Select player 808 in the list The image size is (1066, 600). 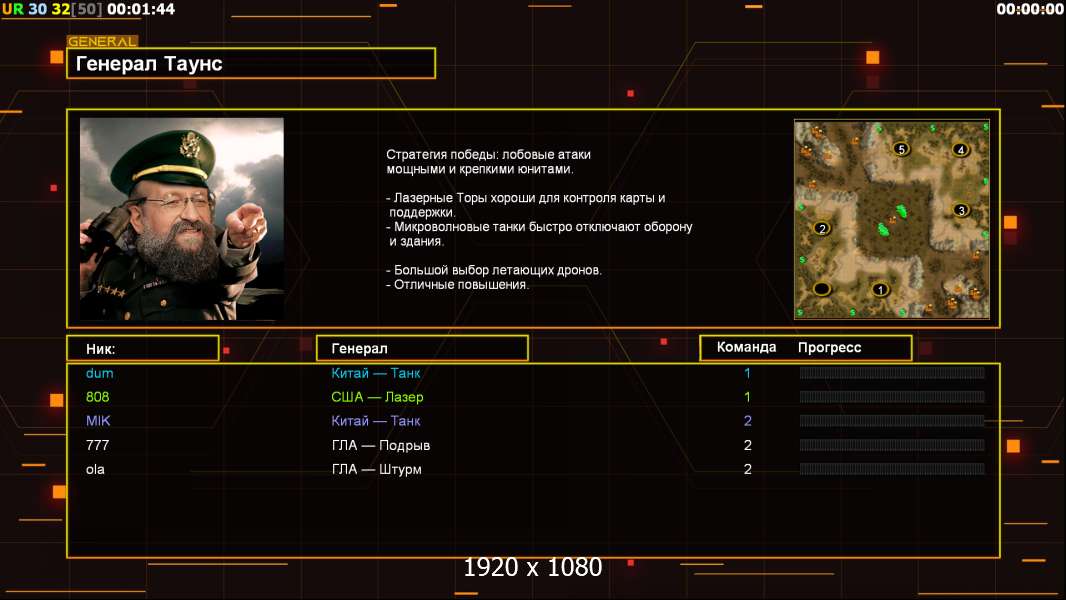(97, 397)
